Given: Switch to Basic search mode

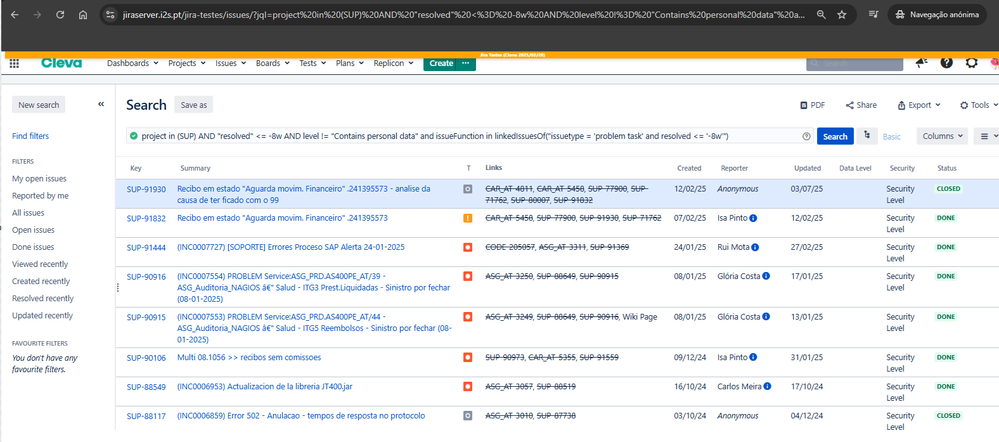Looking at the screenshot, I should (892, 136).
